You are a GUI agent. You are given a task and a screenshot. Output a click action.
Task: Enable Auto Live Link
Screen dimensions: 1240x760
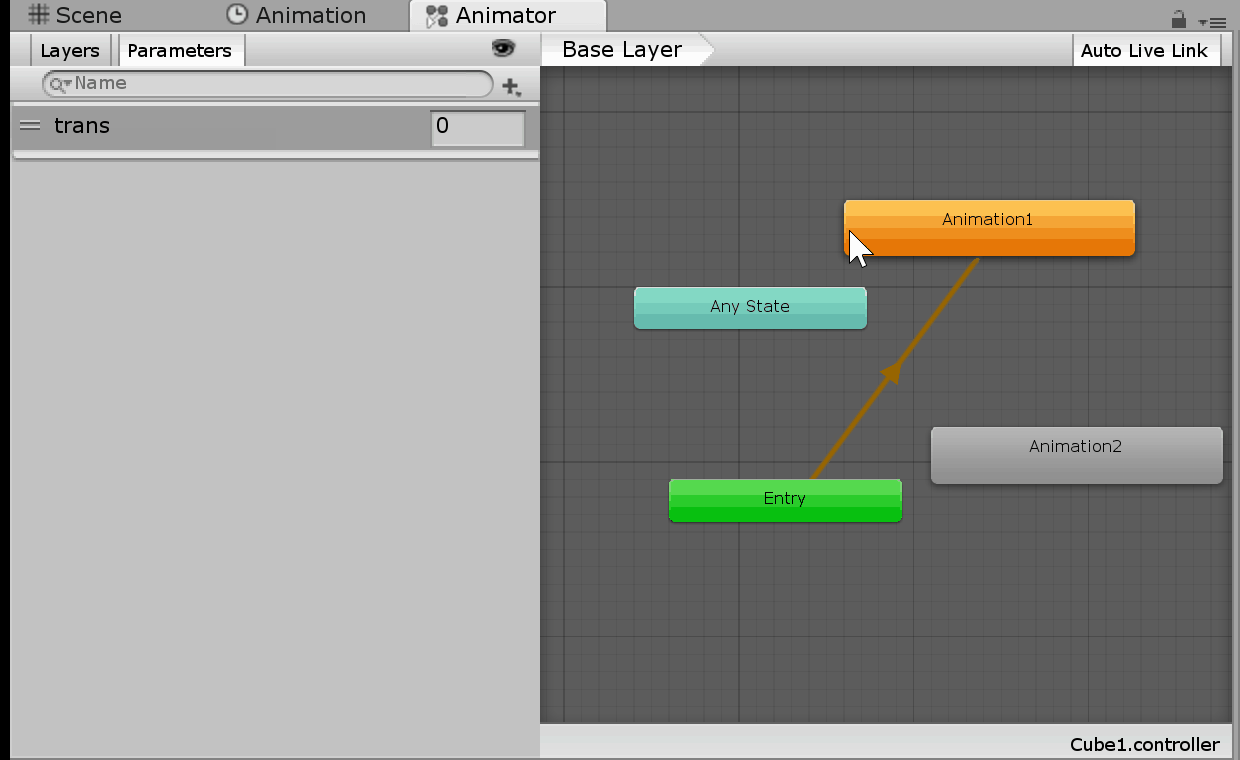pyautogui.click(x=1146, y=49)
